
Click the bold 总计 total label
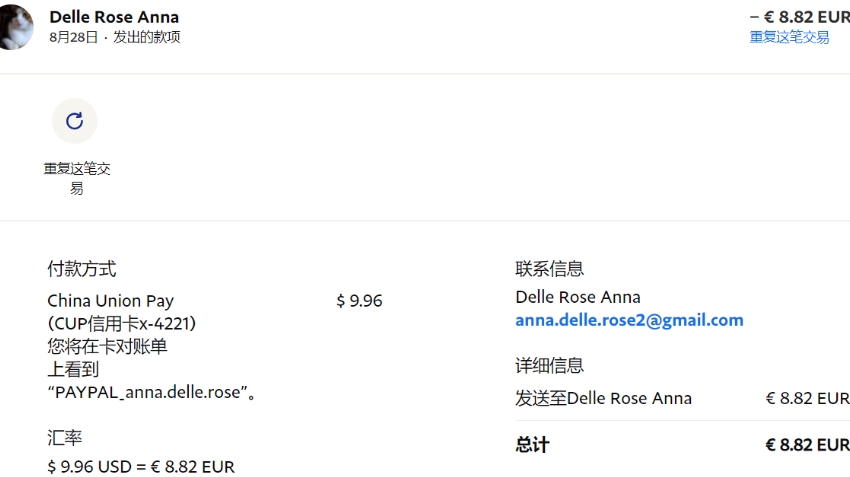point(532,445)
